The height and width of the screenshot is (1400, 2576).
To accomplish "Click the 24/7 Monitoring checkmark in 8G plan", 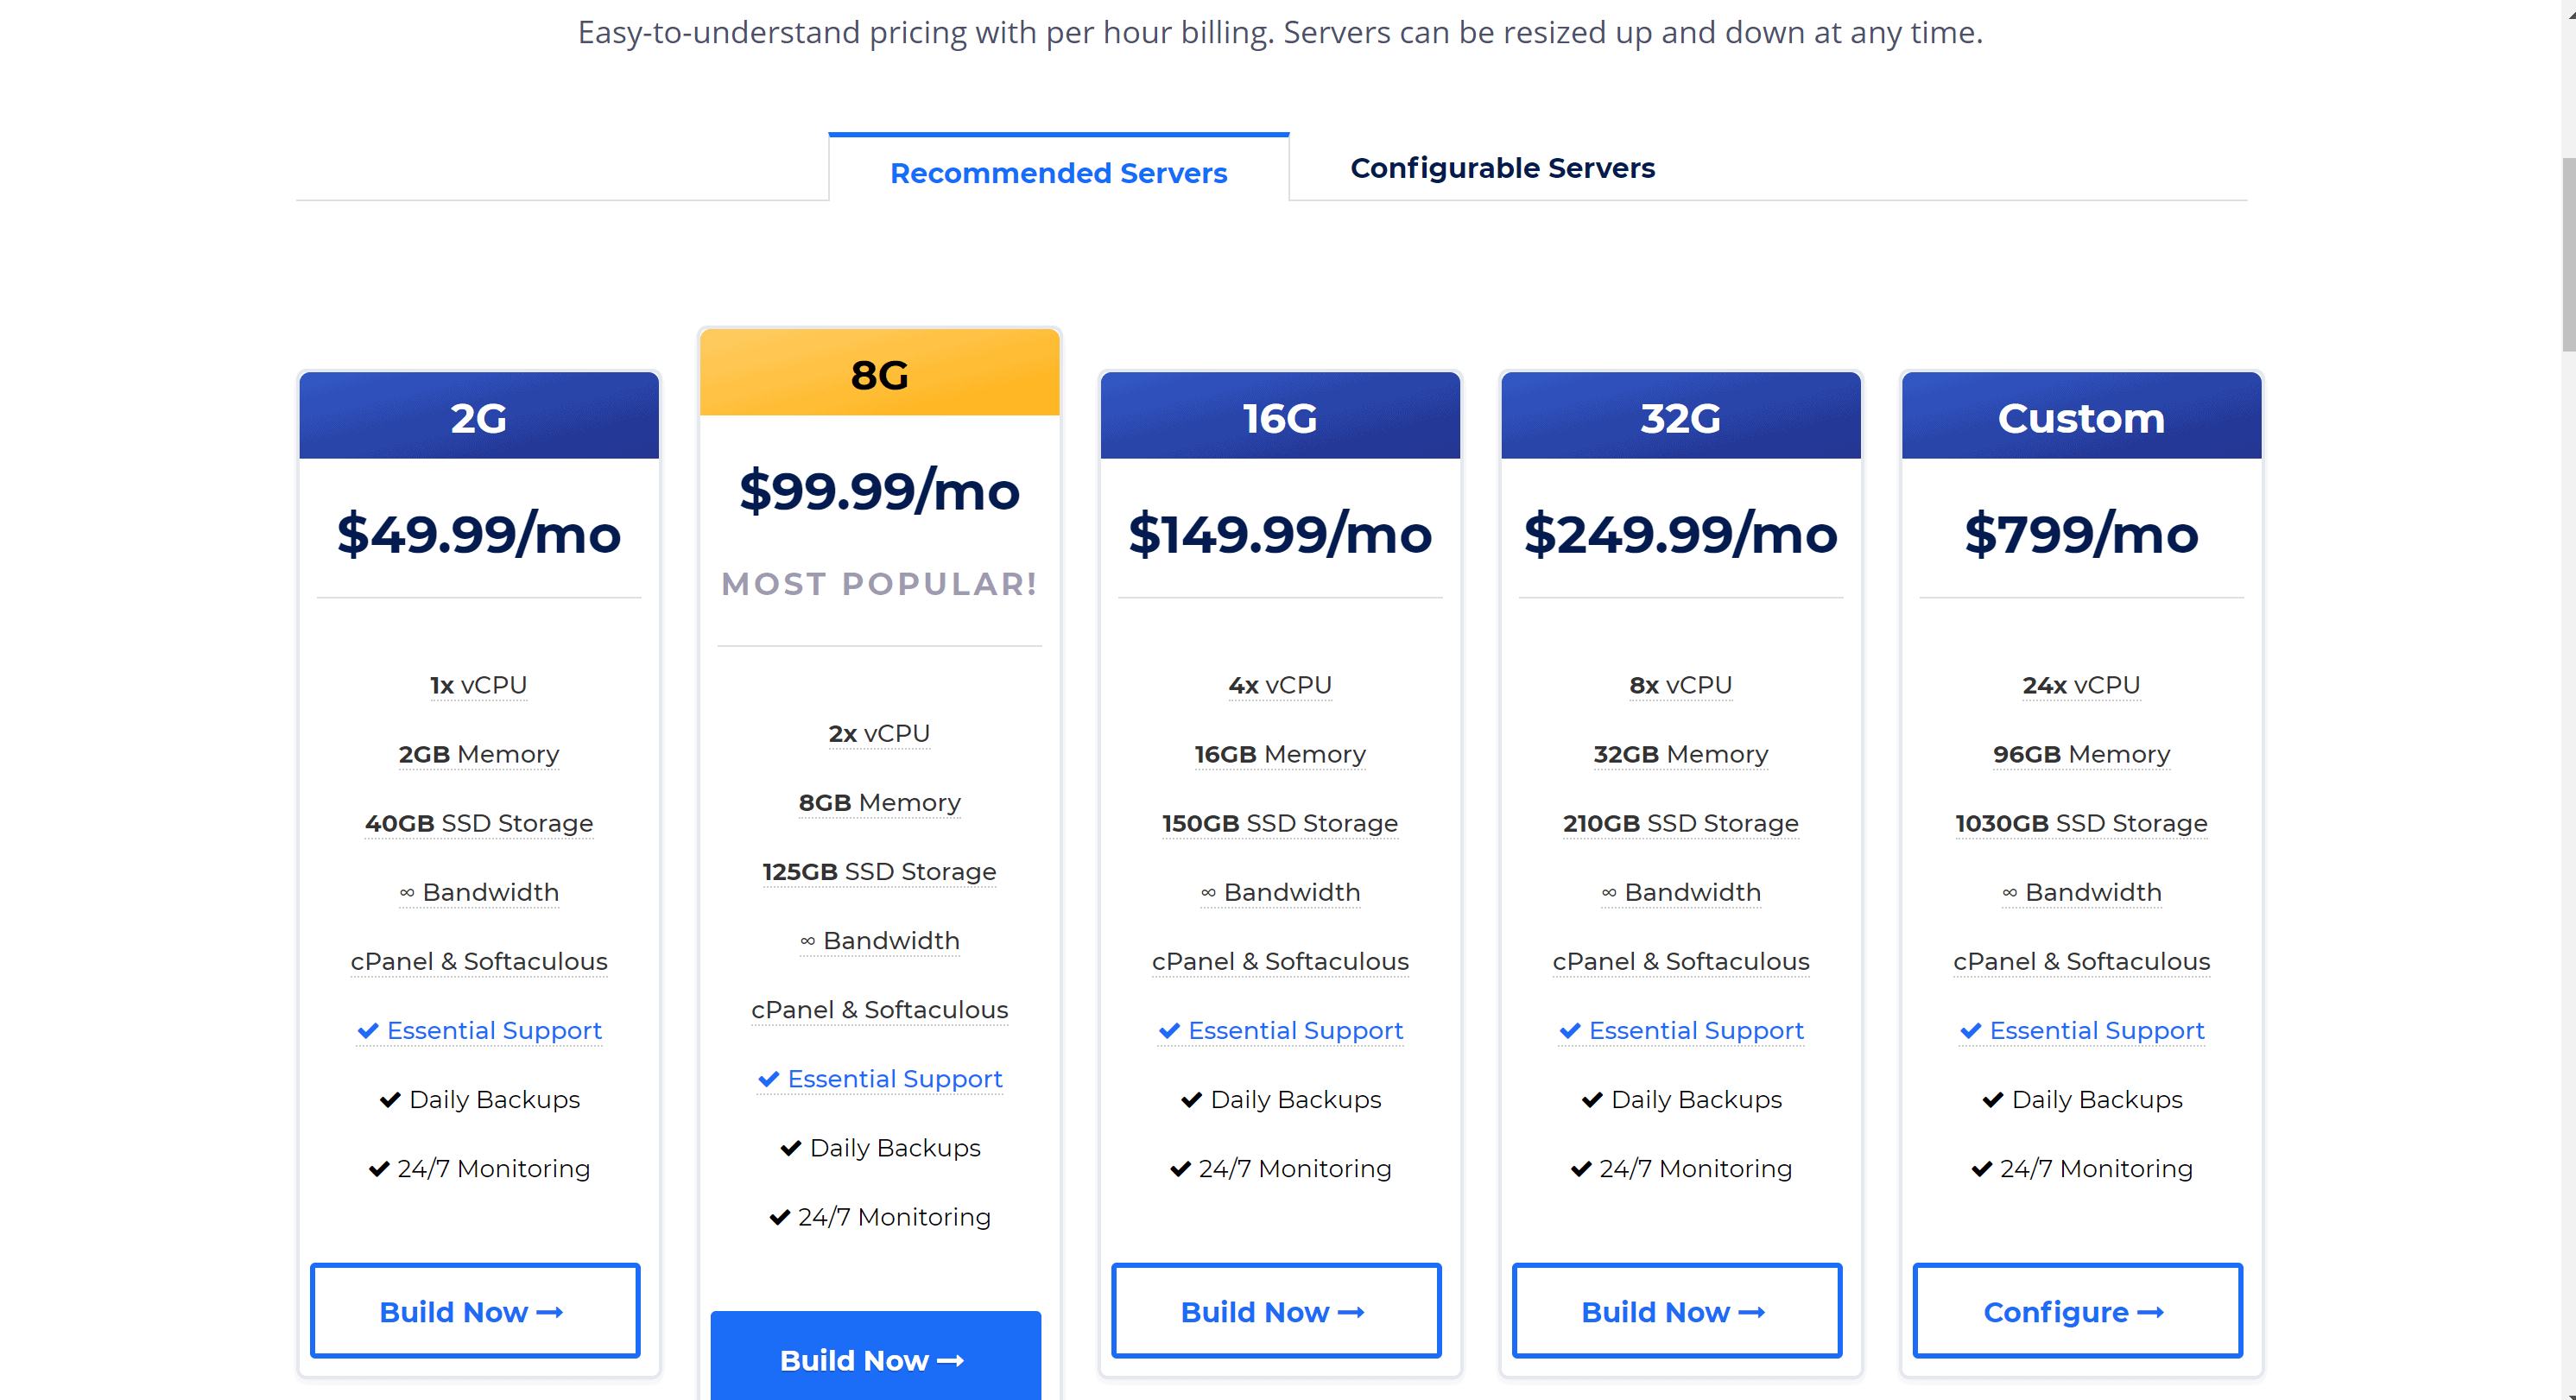I will (780, 1217).
